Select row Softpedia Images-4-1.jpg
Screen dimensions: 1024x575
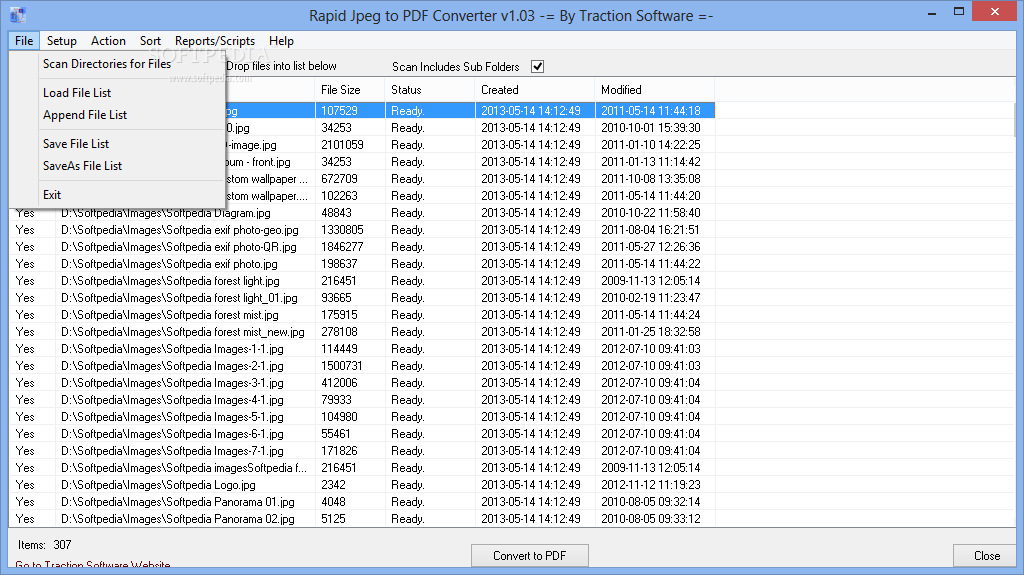click(x=362, y=400)
